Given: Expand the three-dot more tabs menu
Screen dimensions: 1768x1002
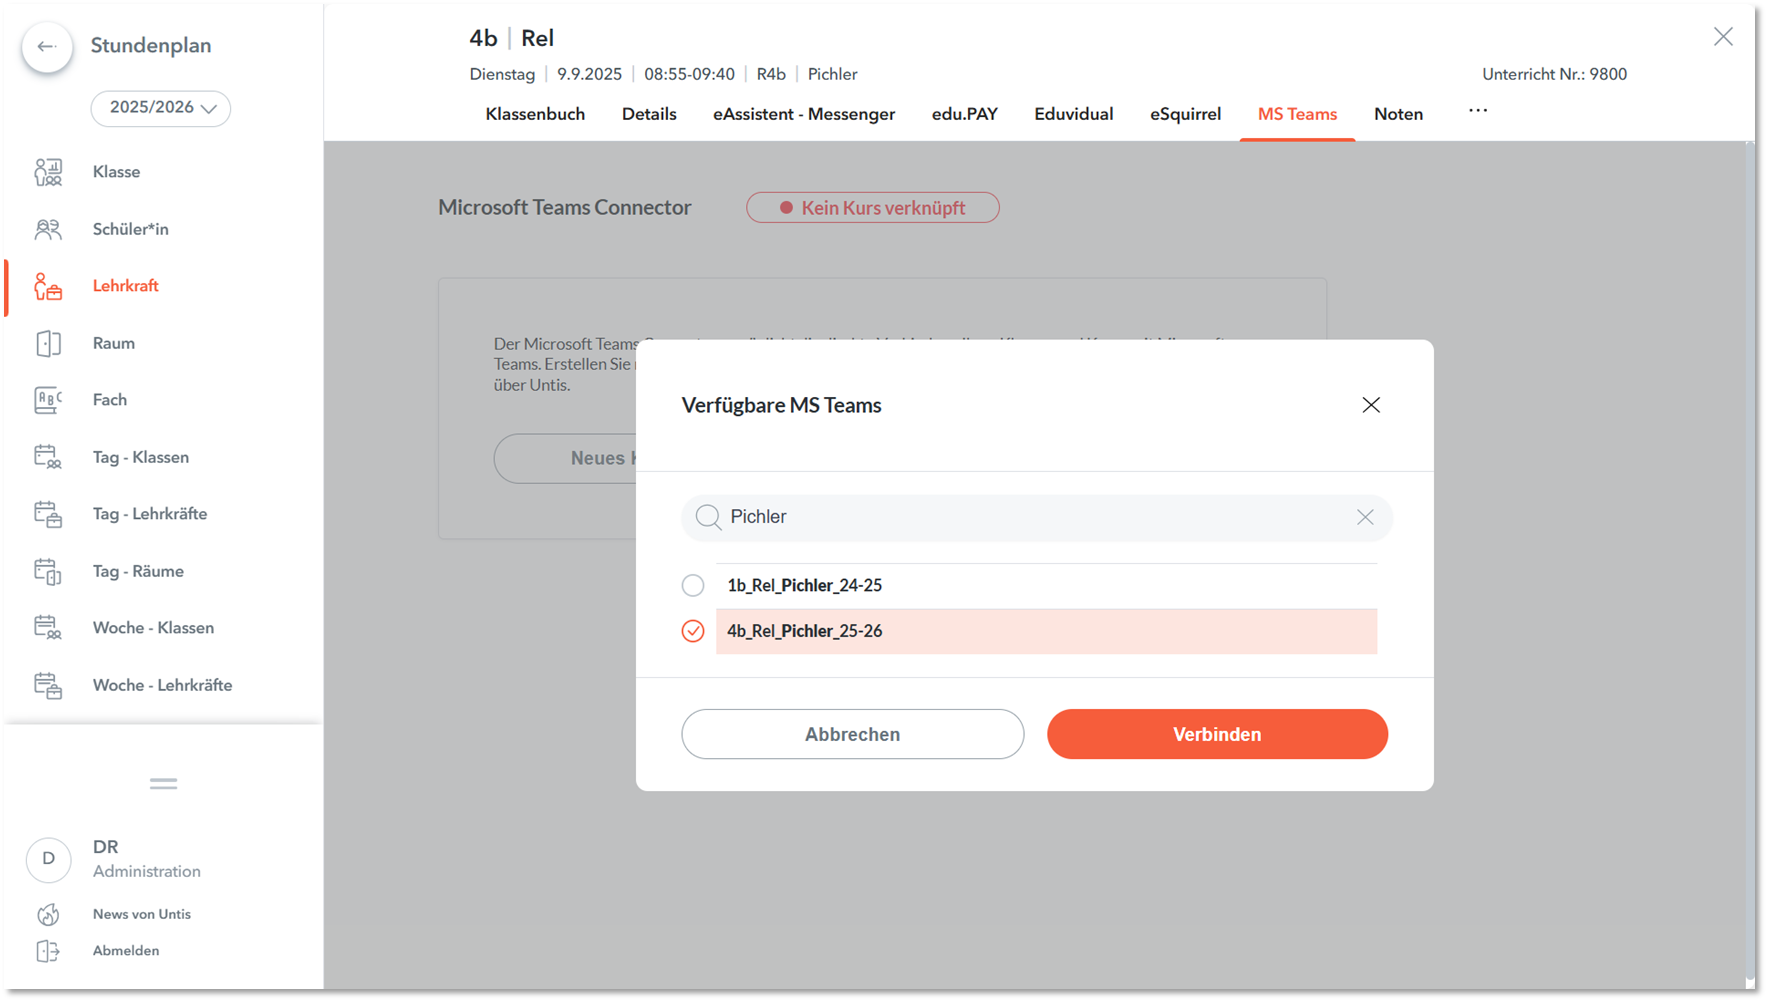Looking at the screenshot, I should pos(1478,111).
